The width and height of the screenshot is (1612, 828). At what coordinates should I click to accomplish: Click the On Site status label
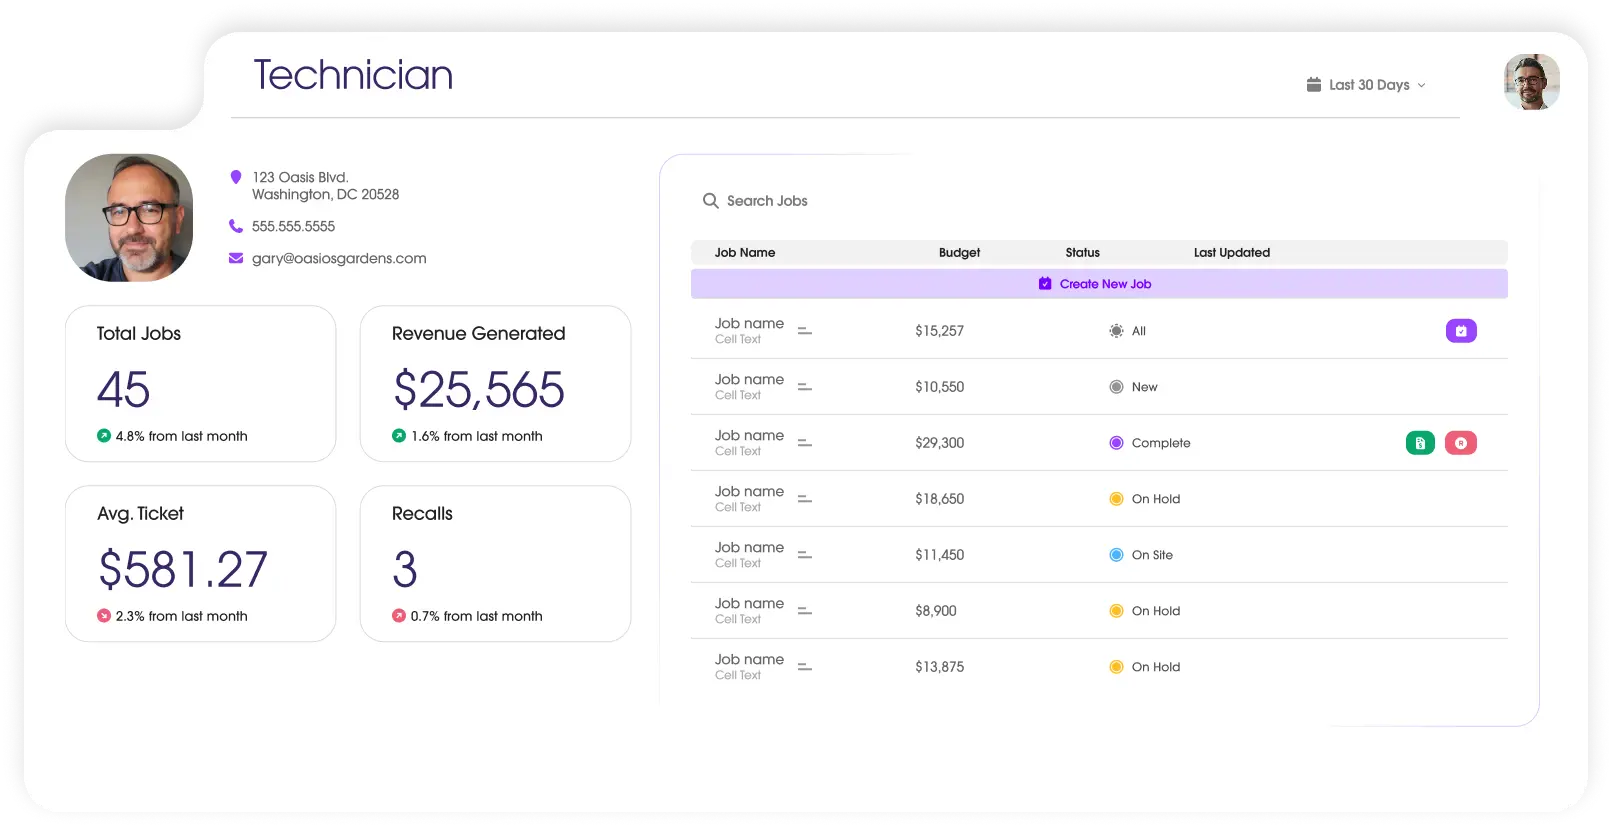tap(1152, 555)
